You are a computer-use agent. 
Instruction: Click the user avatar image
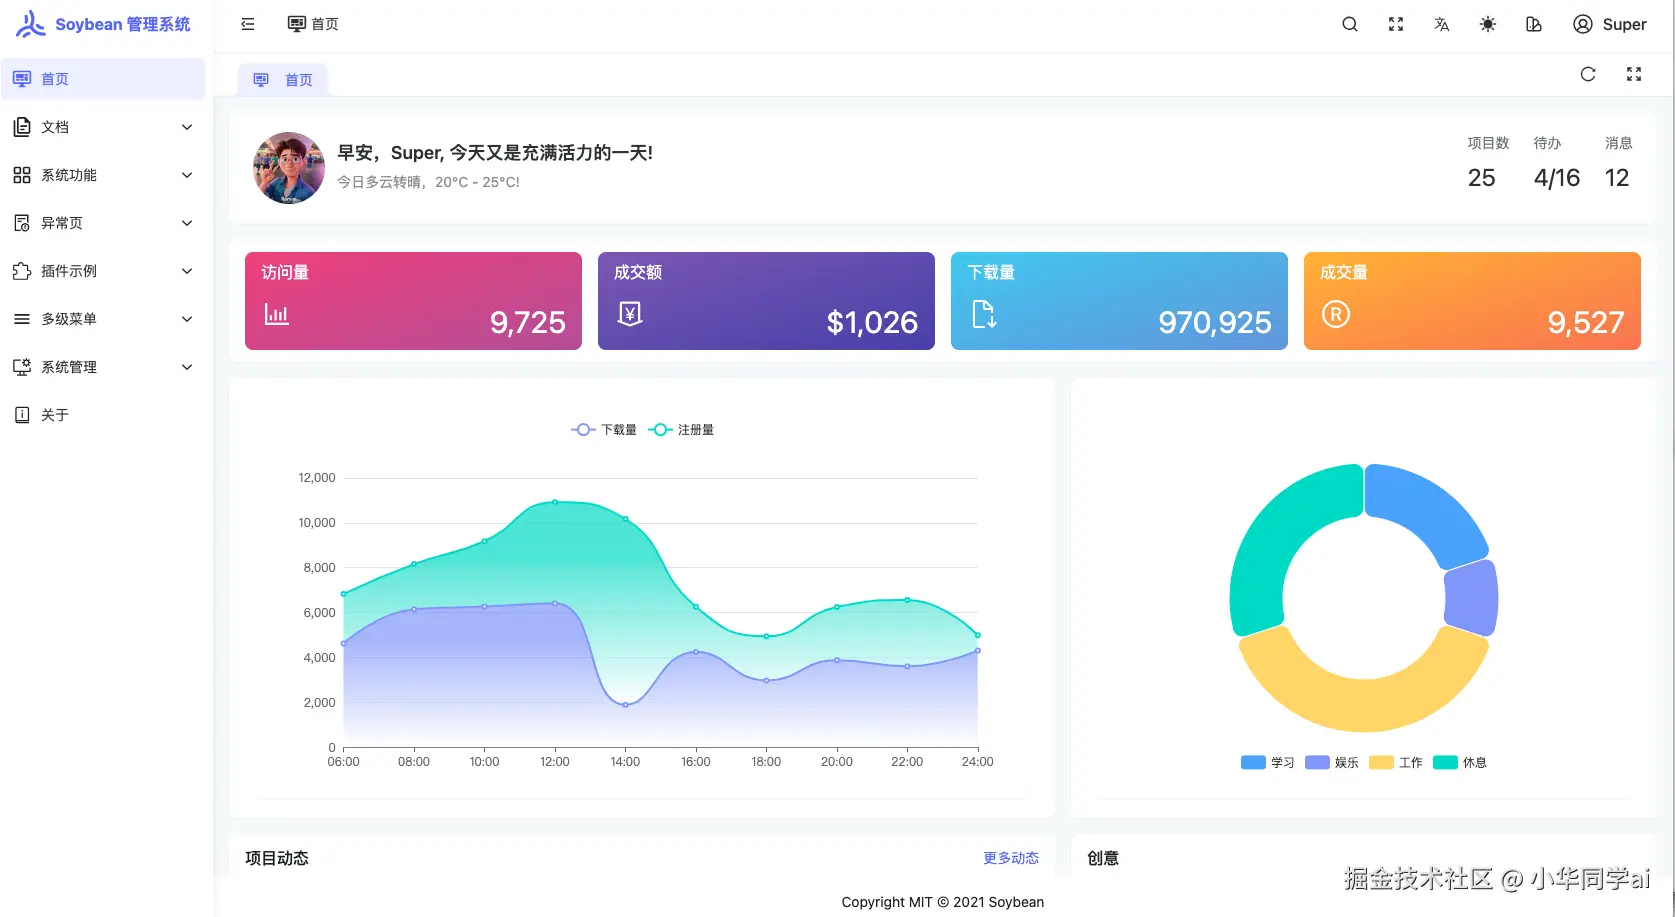289,168
